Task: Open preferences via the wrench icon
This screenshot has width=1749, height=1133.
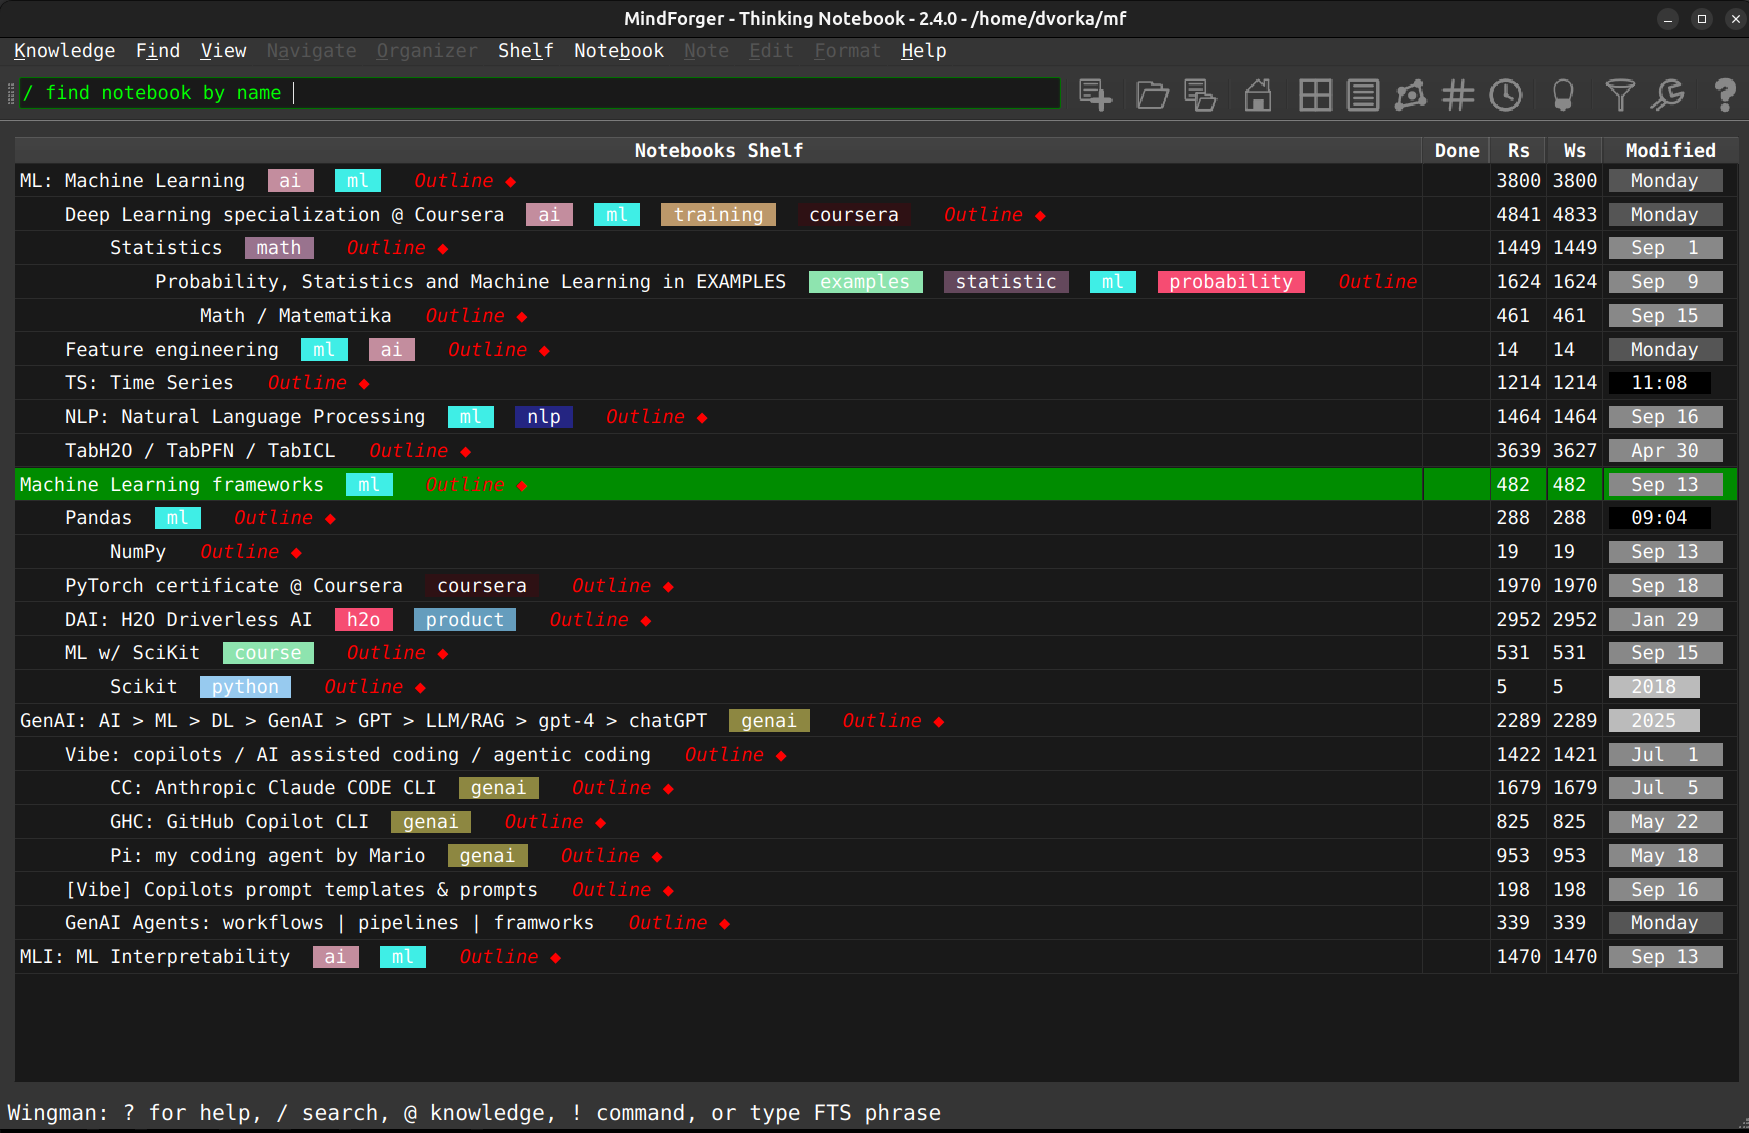Action: [1668, 95]
